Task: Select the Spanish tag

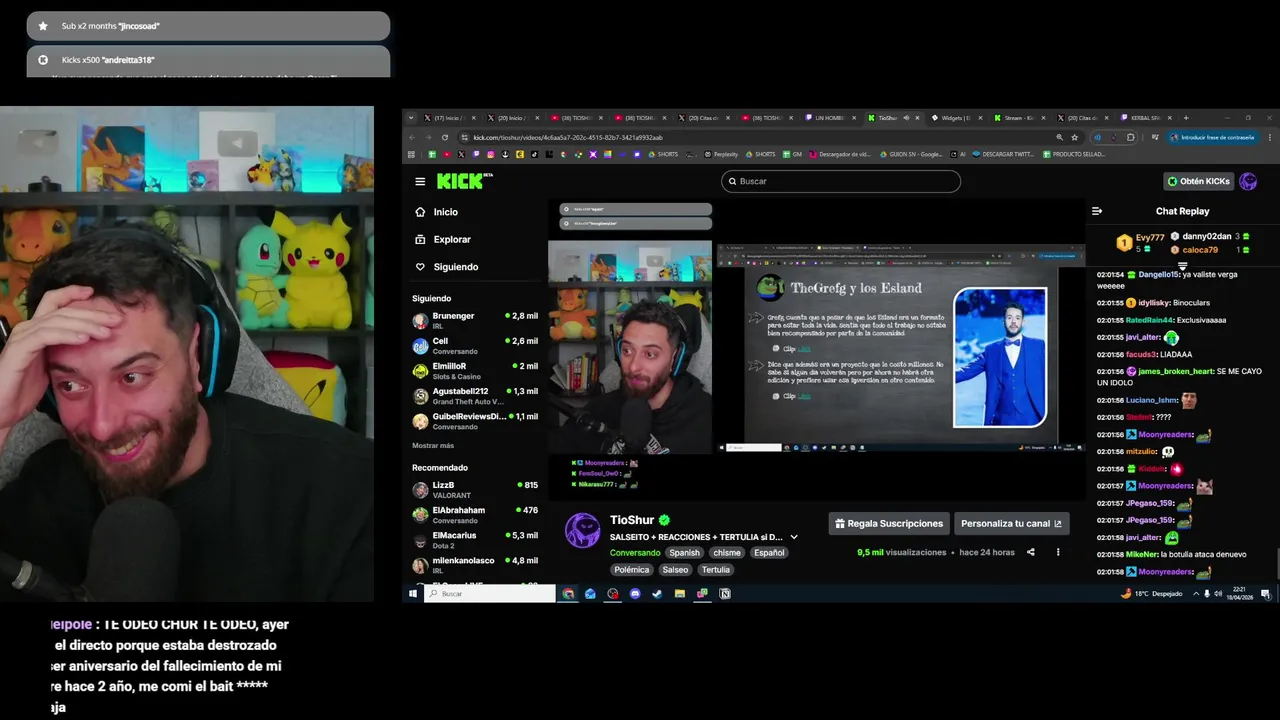Action: 685,553
